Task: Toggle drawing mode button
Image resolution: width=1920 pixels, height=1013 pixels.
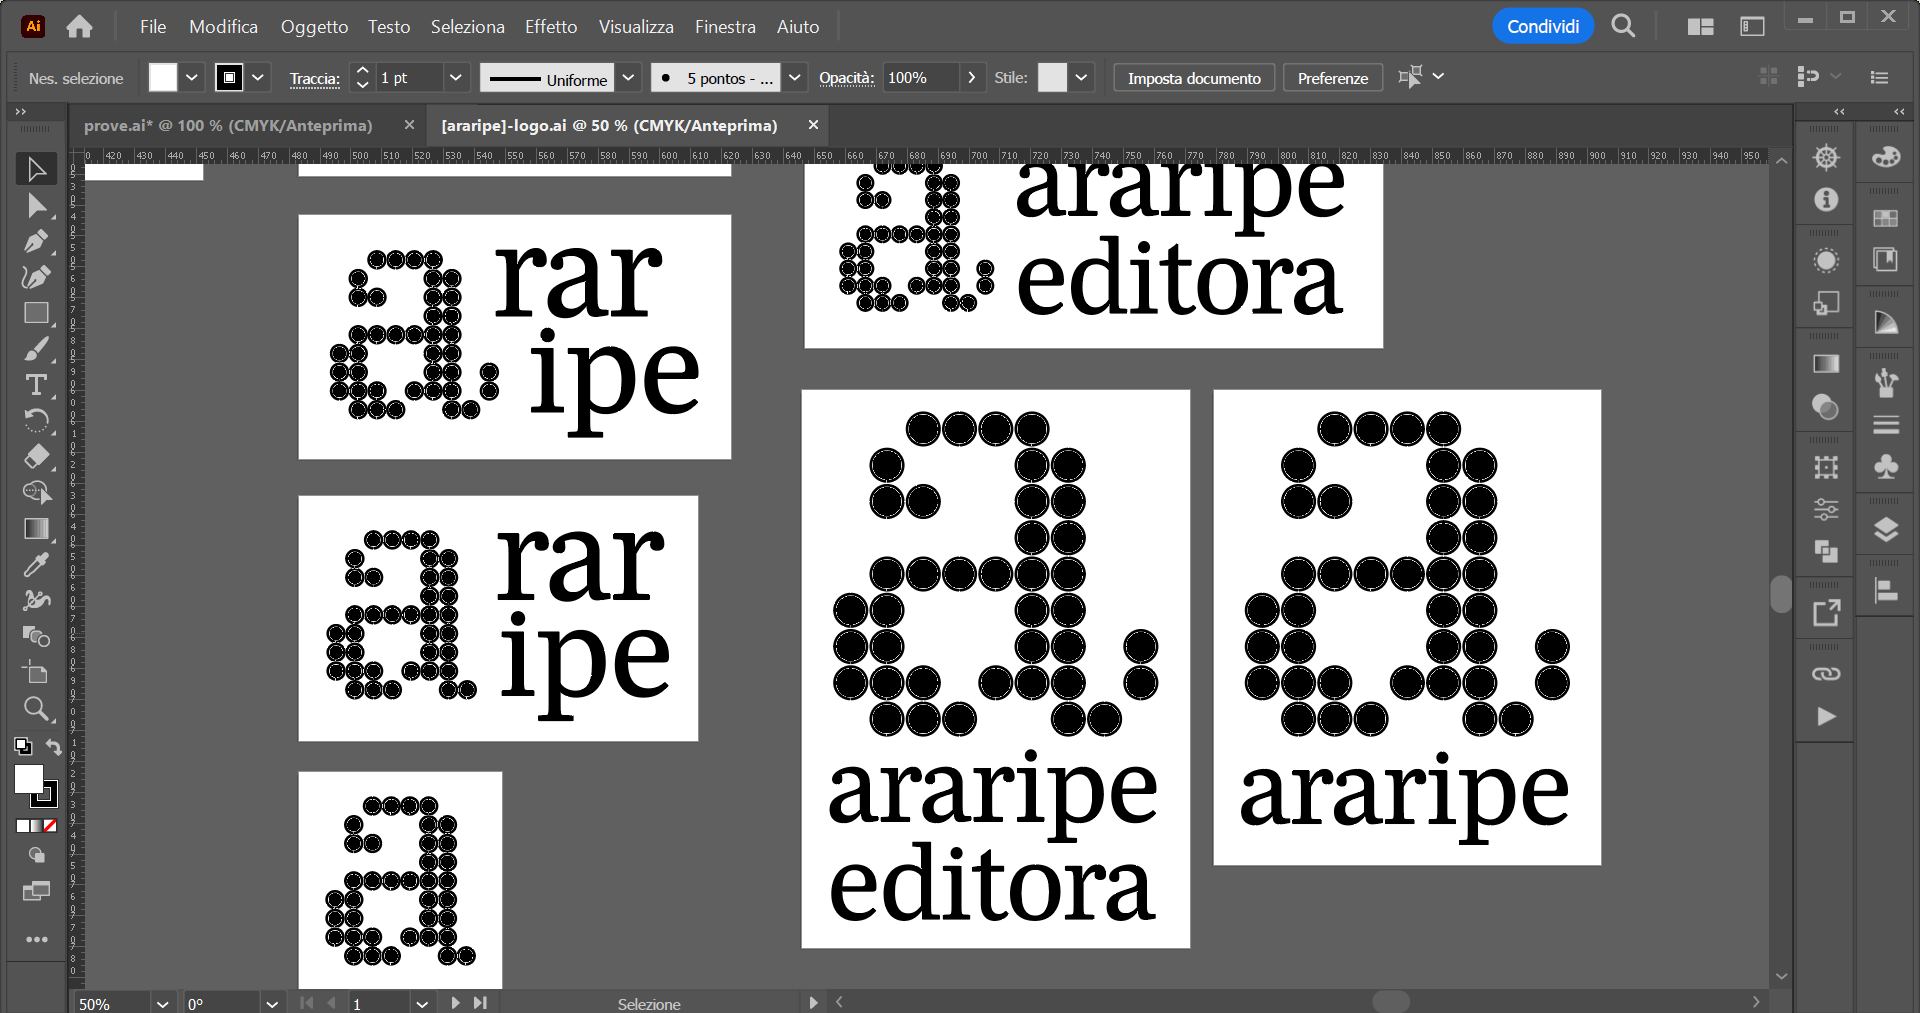Action: 36,855
